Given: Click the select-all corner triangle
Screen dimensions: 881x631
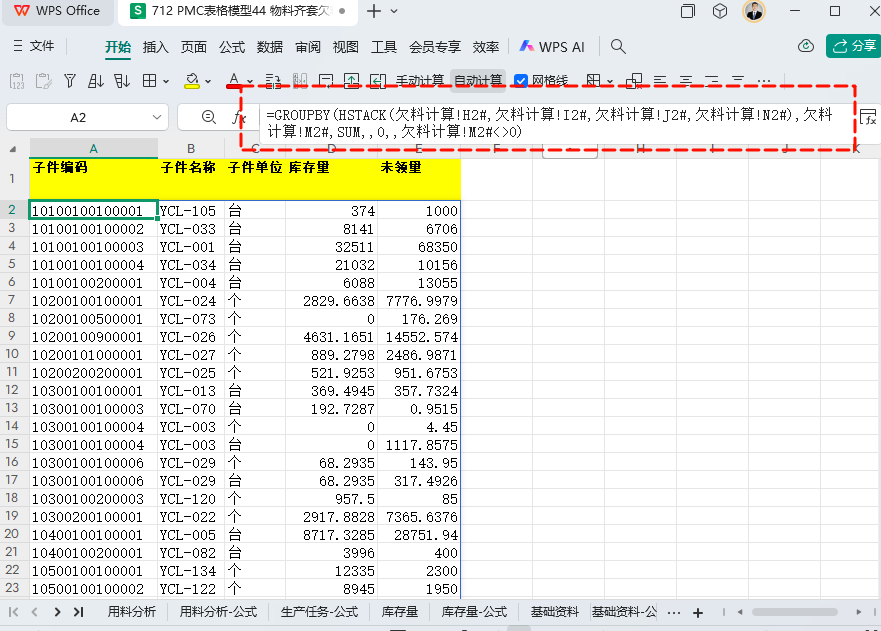Looking at the screenshot, I should [13, 149].
